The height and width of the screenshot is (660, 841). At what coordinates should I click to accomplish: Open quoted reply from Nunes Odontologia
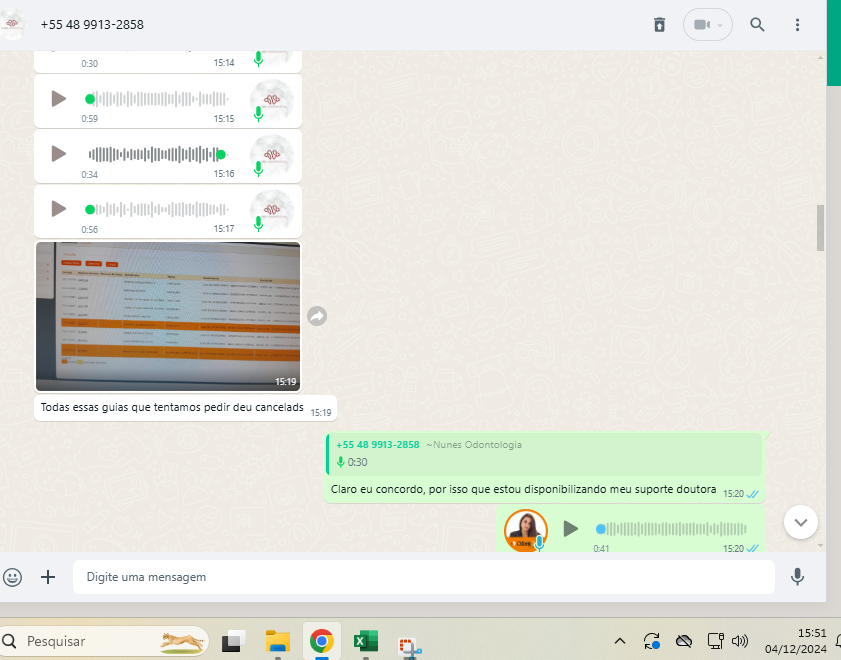543,453
